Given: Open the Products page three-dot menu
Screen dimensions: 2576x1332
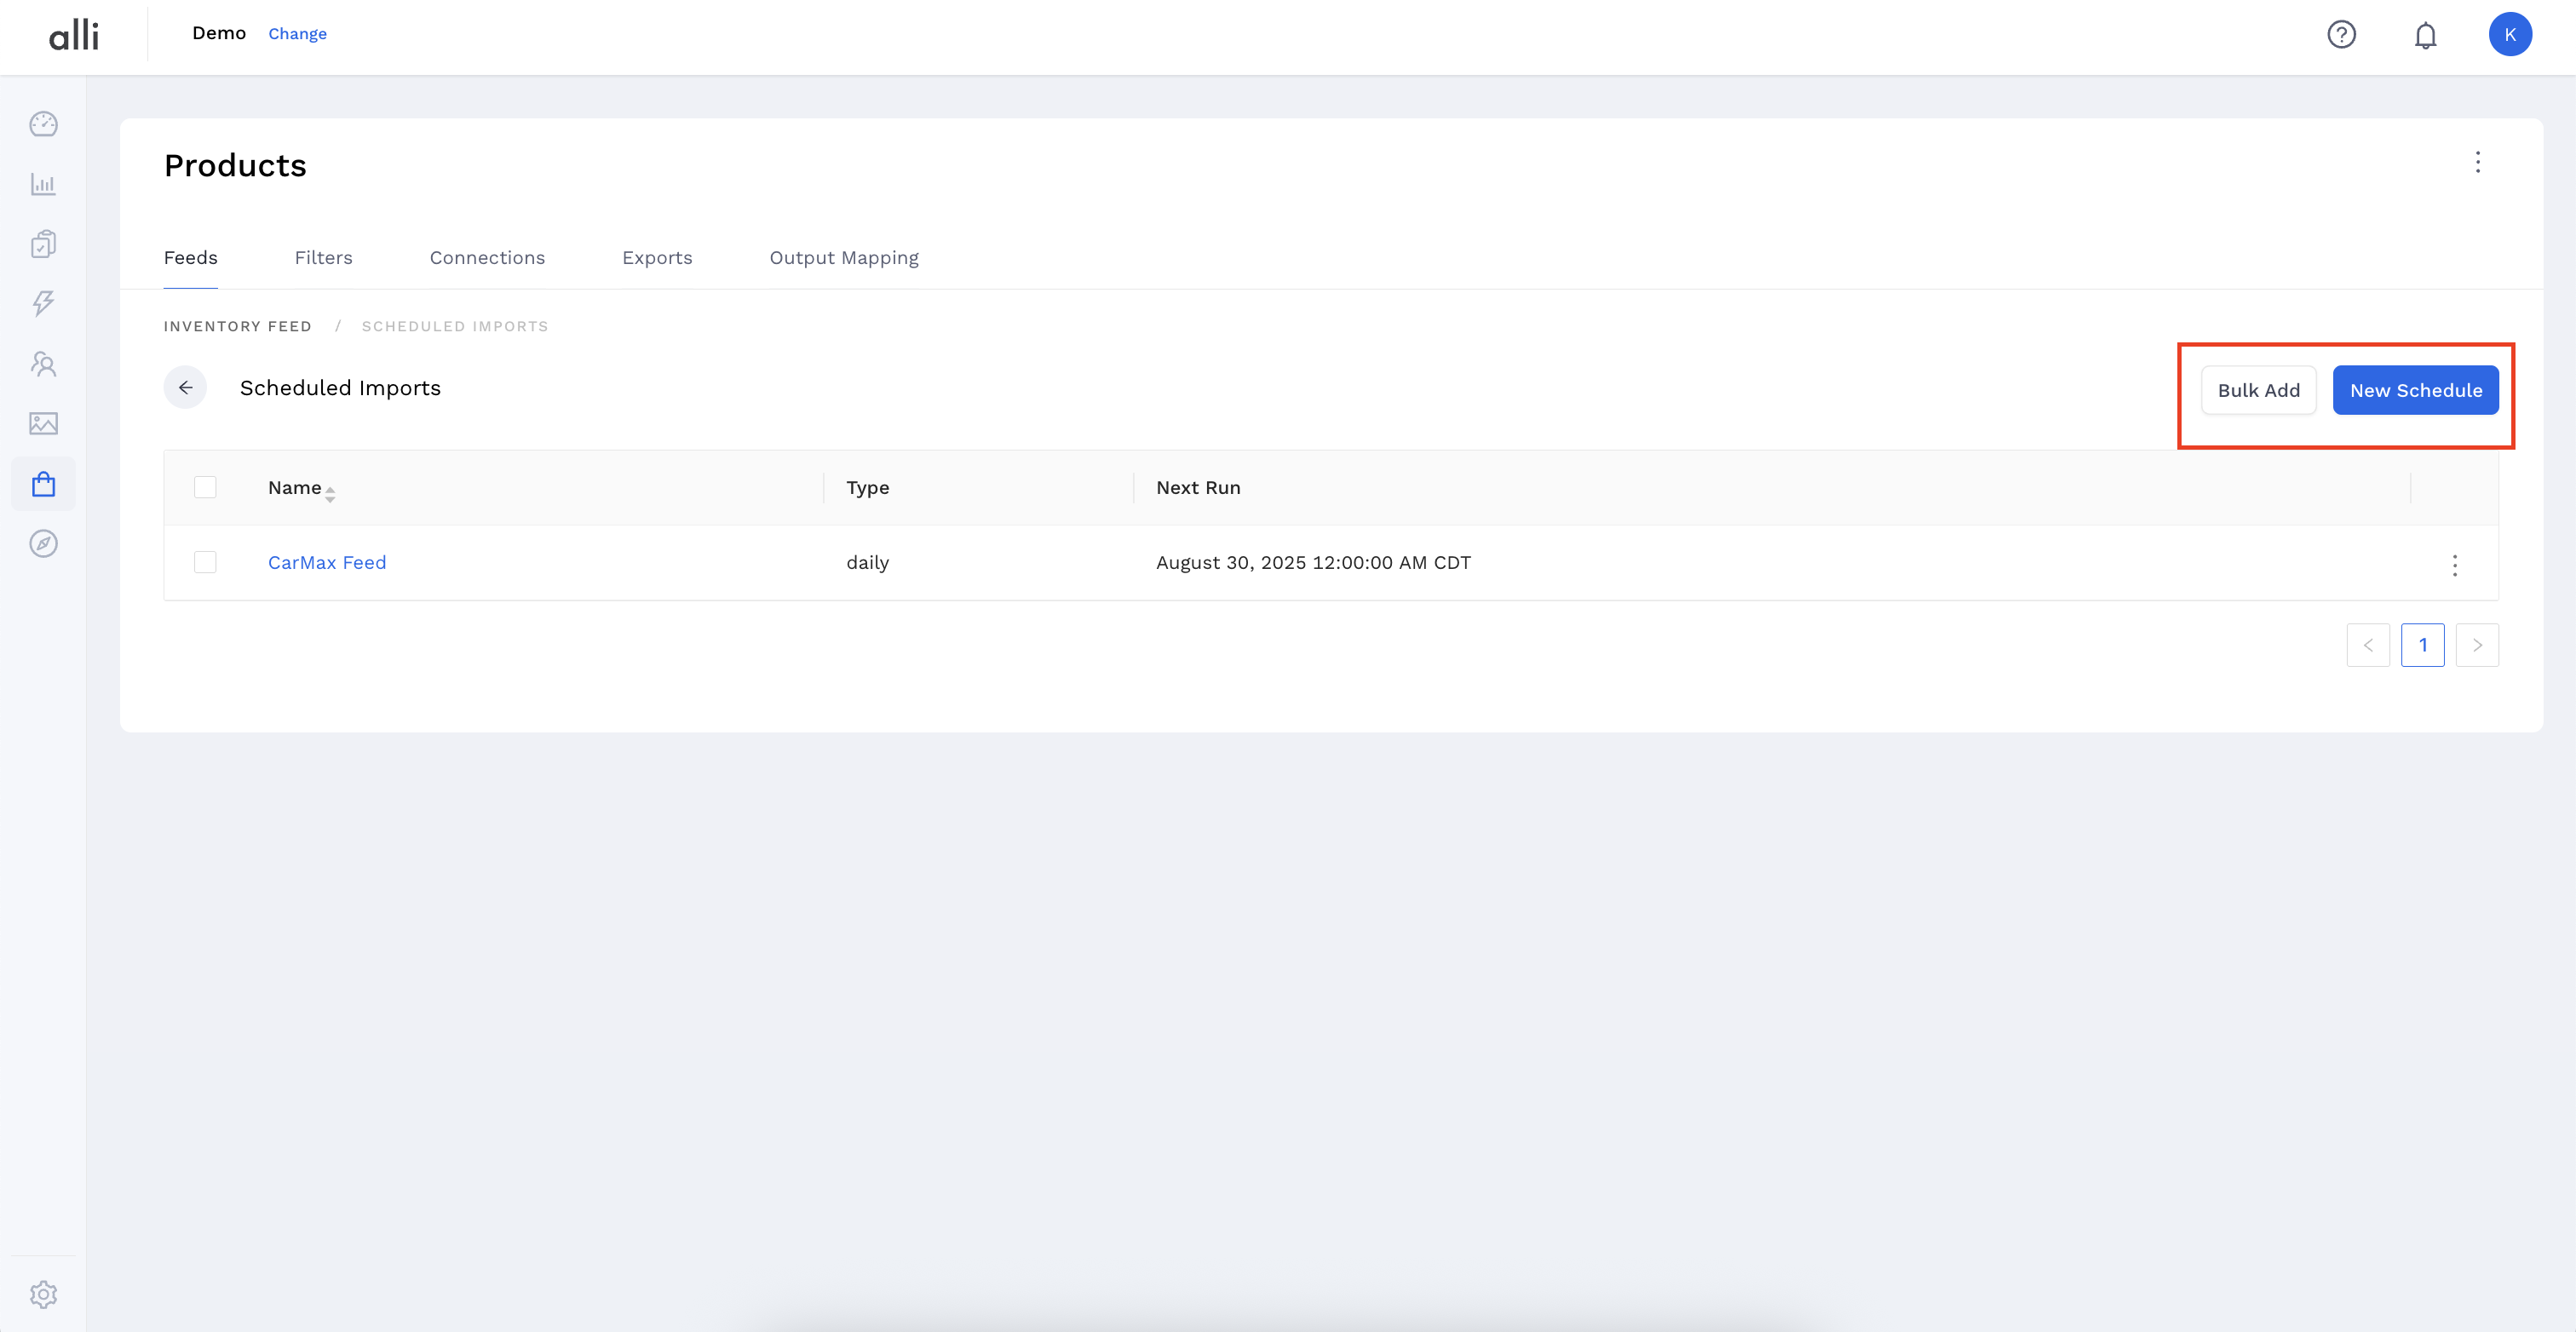Looking at the screenshot, I should tap(2477, 162).
